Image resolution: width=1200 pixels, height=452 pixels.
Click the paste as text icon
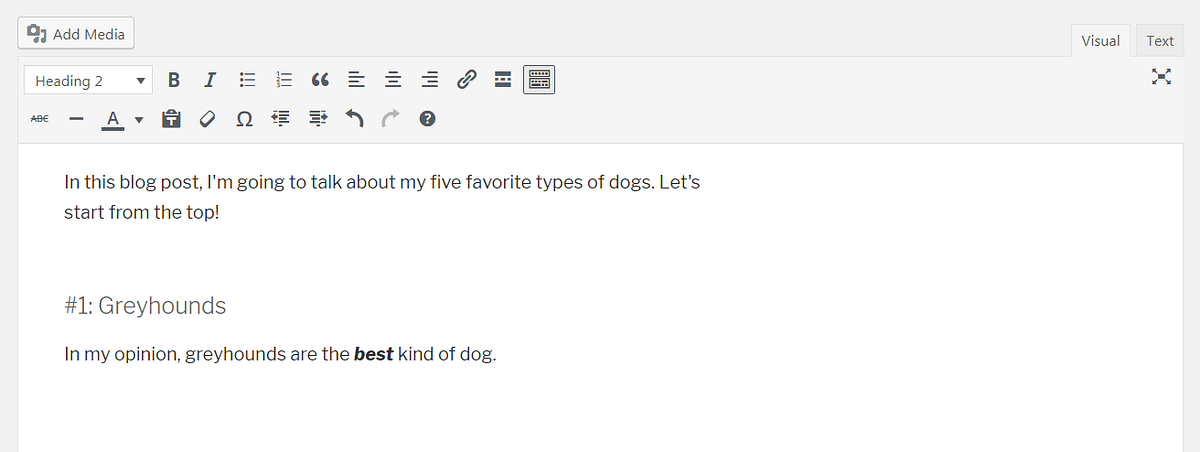click(171, 119)
